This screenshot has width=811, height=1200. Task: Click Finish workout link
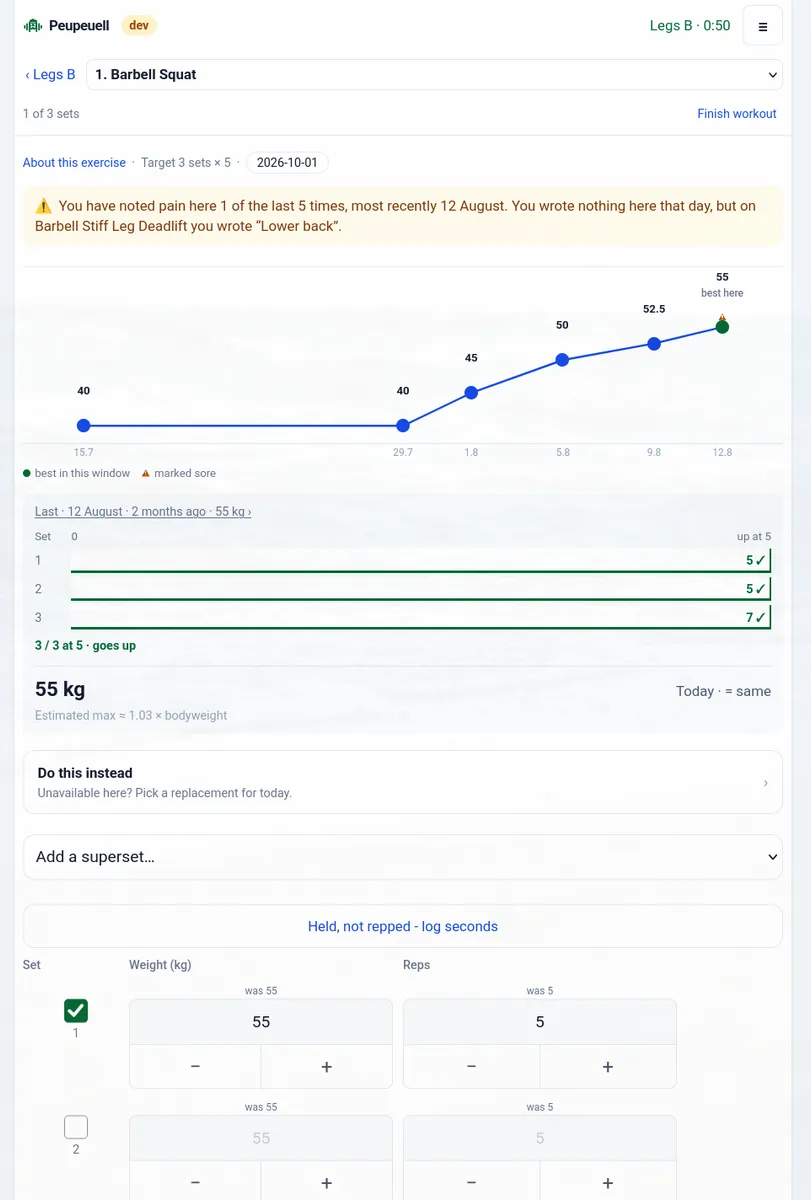click(736, 114)
